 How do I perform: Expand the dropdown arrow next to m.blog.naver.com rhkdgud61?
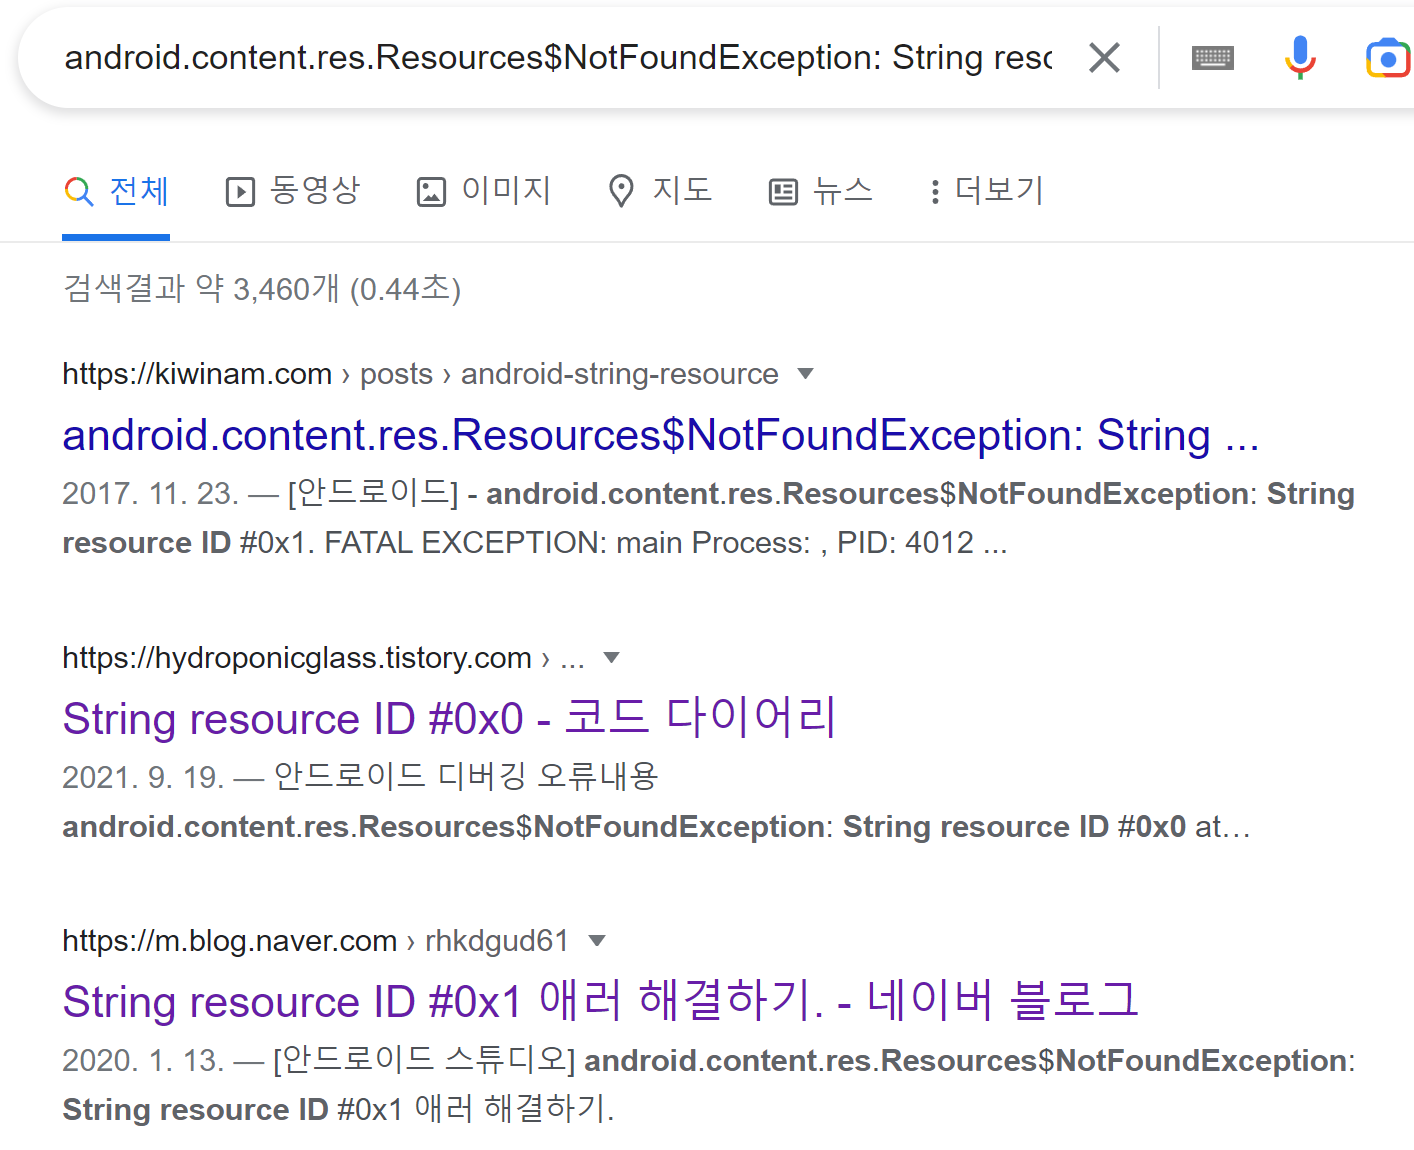tap(598, 941)
